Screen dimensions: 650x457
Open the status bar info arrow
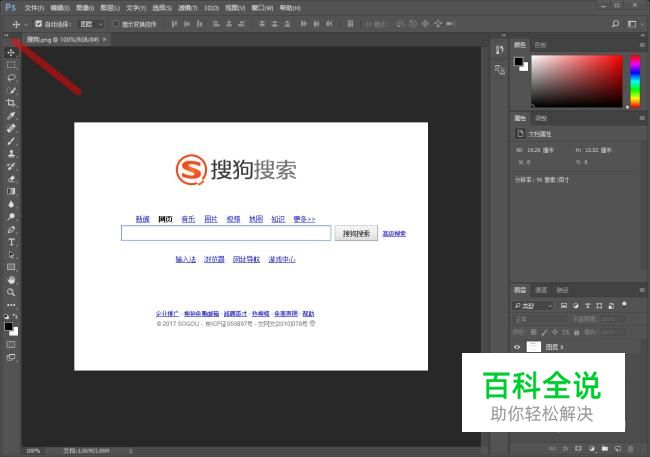[x=131, y=451]
